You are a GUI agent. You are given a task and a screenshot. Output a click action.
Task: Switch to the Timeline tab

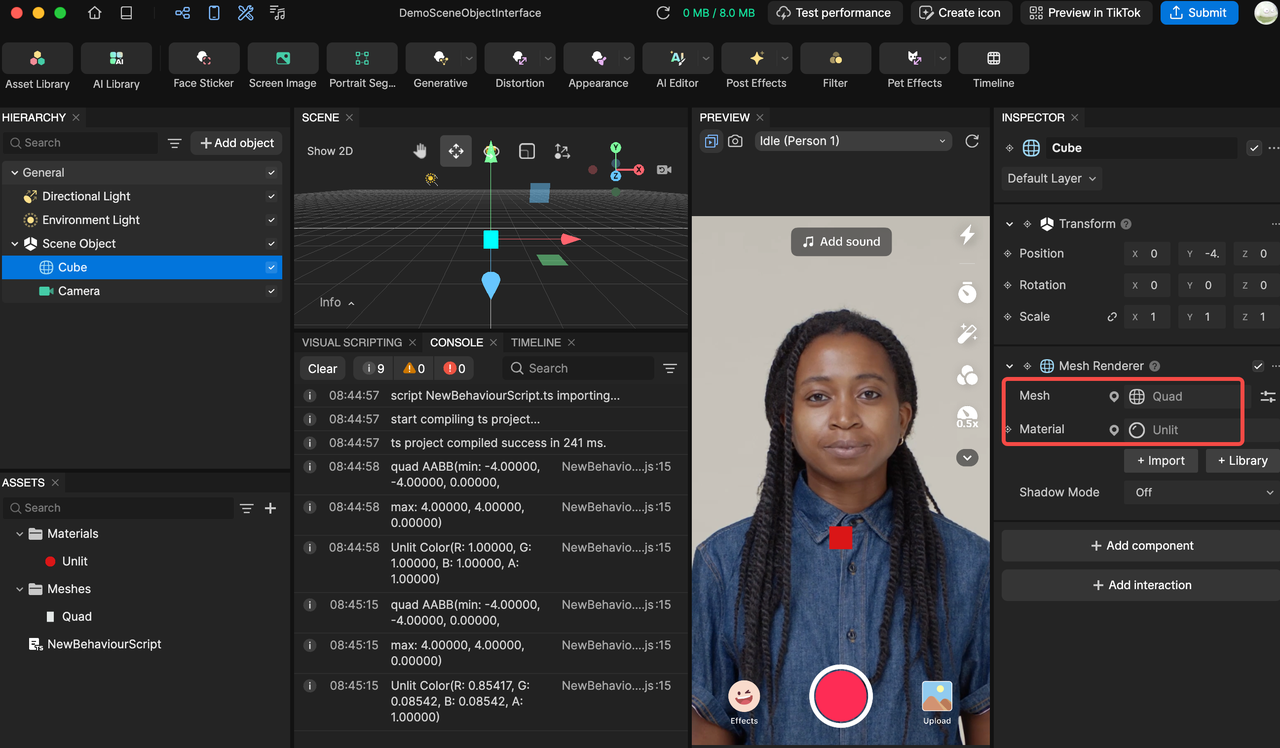point(536,342)
